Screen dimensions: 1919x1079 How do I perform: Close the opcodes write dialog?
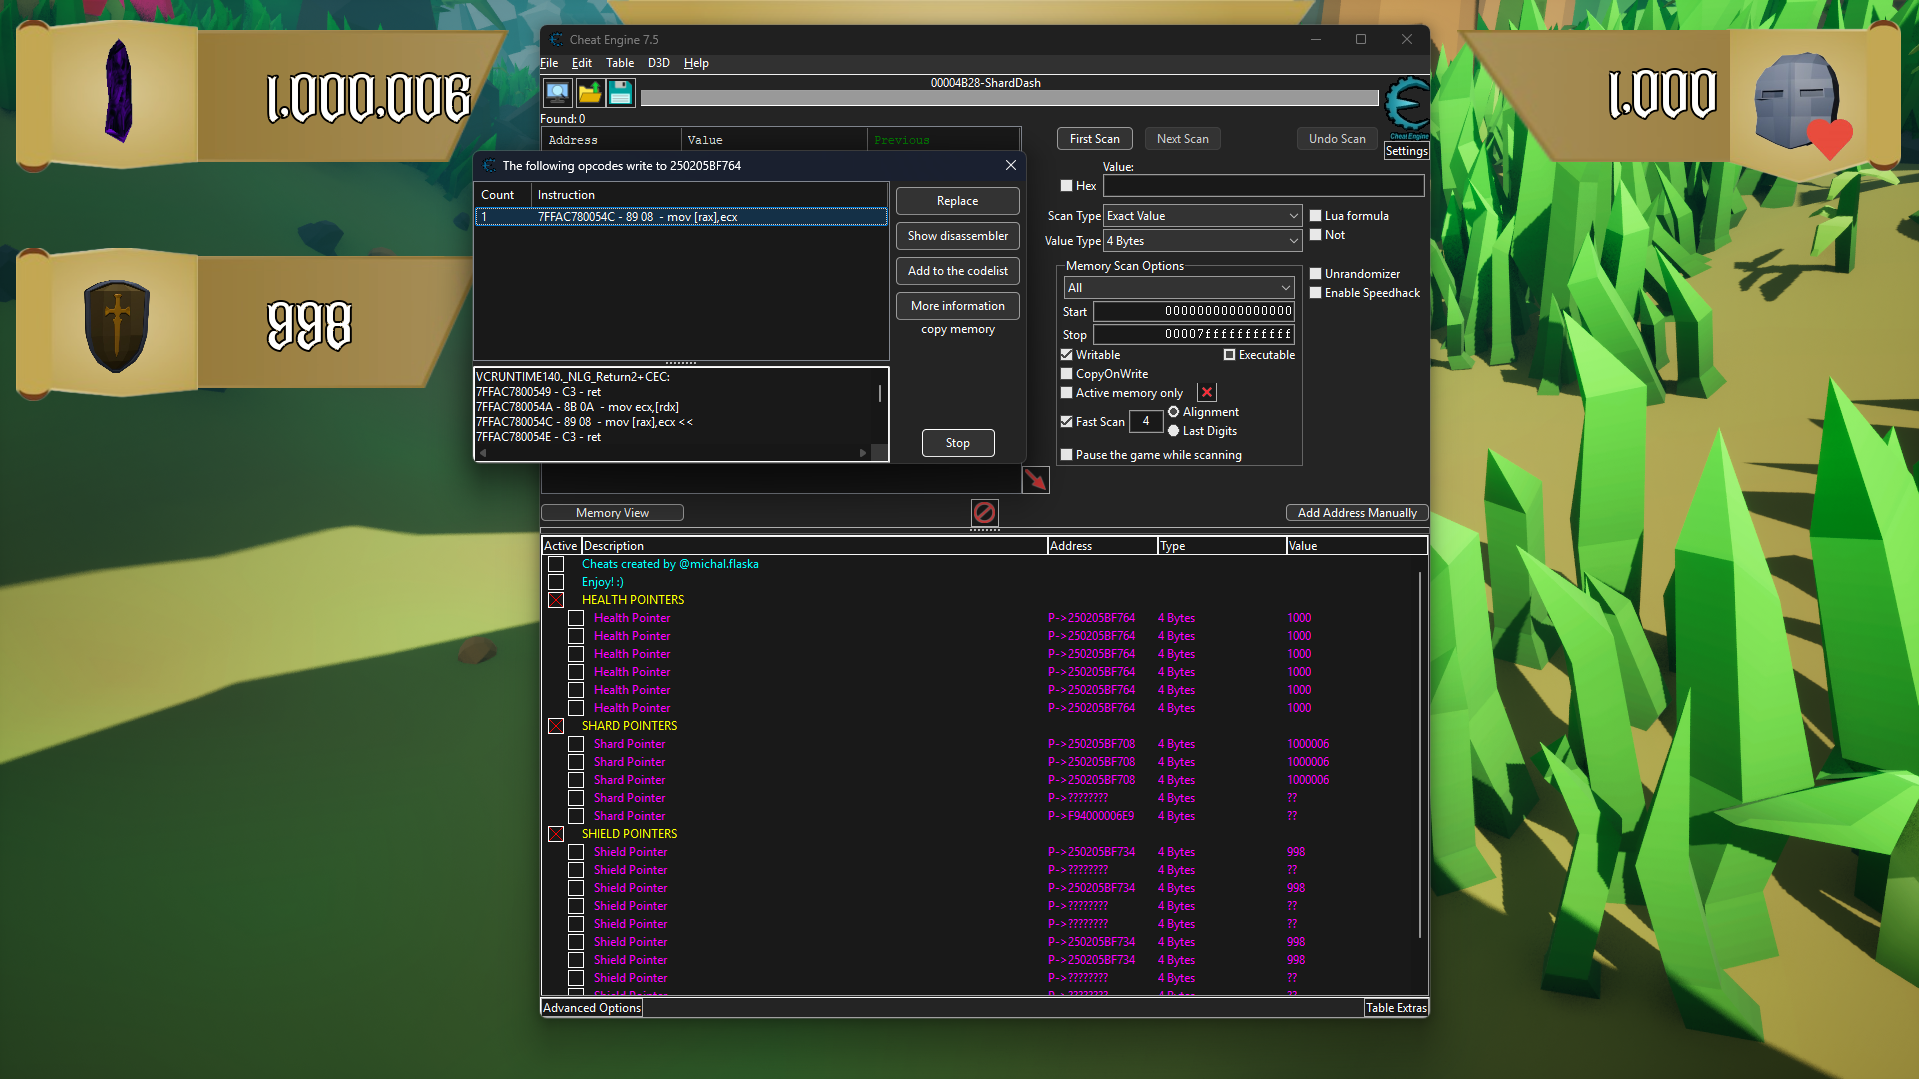click(x=1011, y=165)
